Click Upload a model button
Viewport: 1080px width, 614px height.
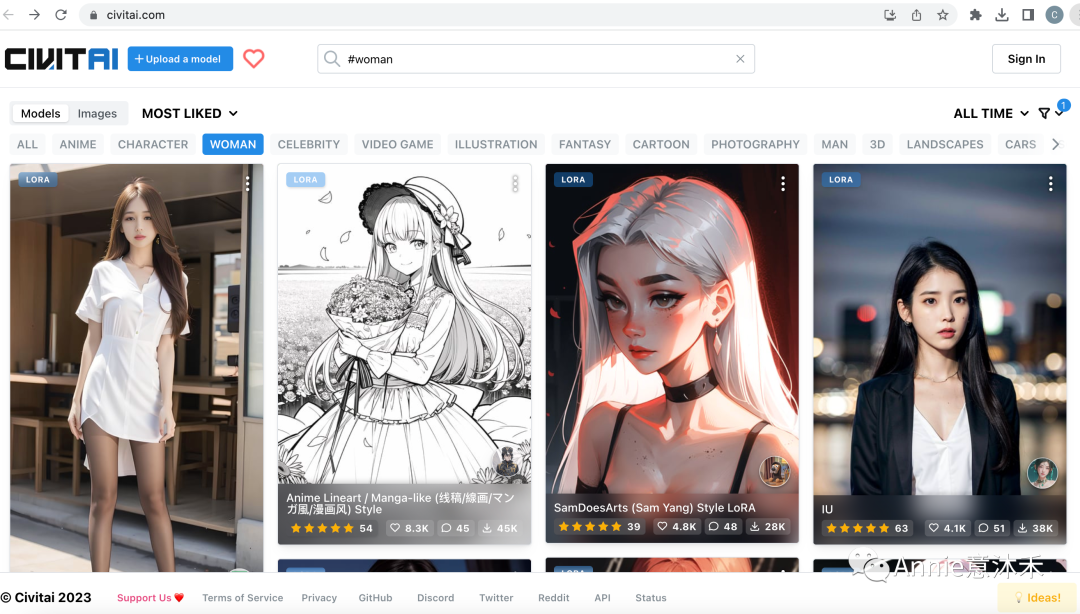click(180, 59)
